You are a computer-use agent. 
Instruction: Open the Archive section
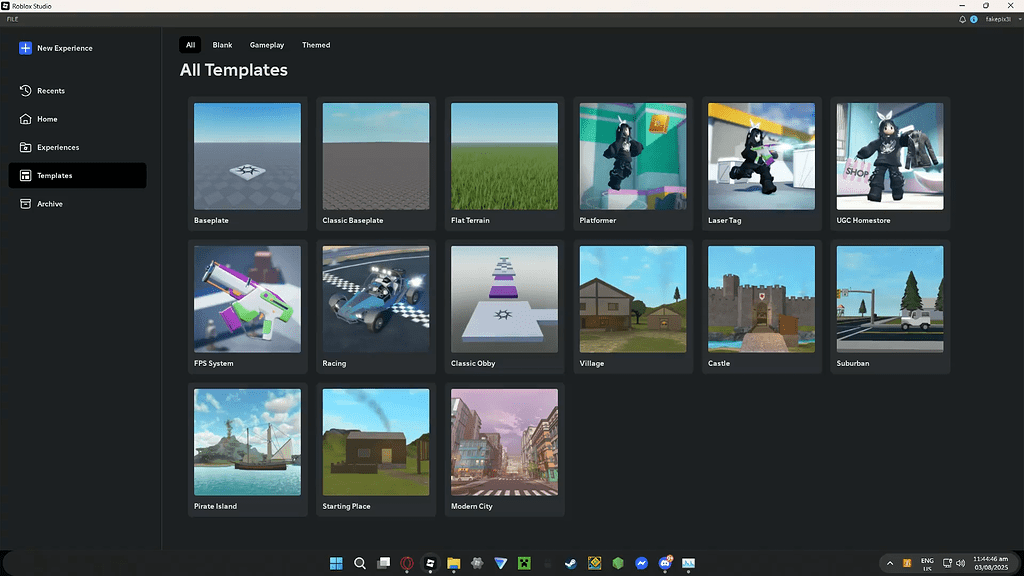point(77,204)
